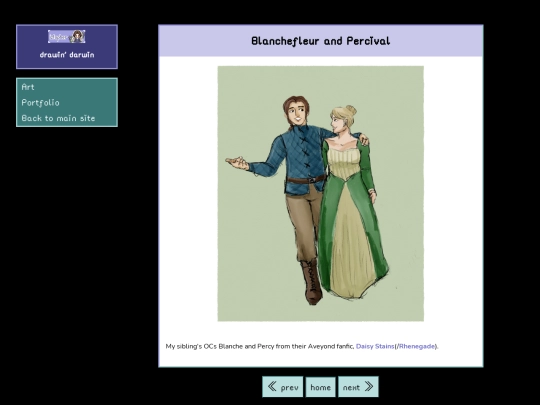The image size is (540, 405).
Task: Select Back to main site link
Action: (58, 118)
